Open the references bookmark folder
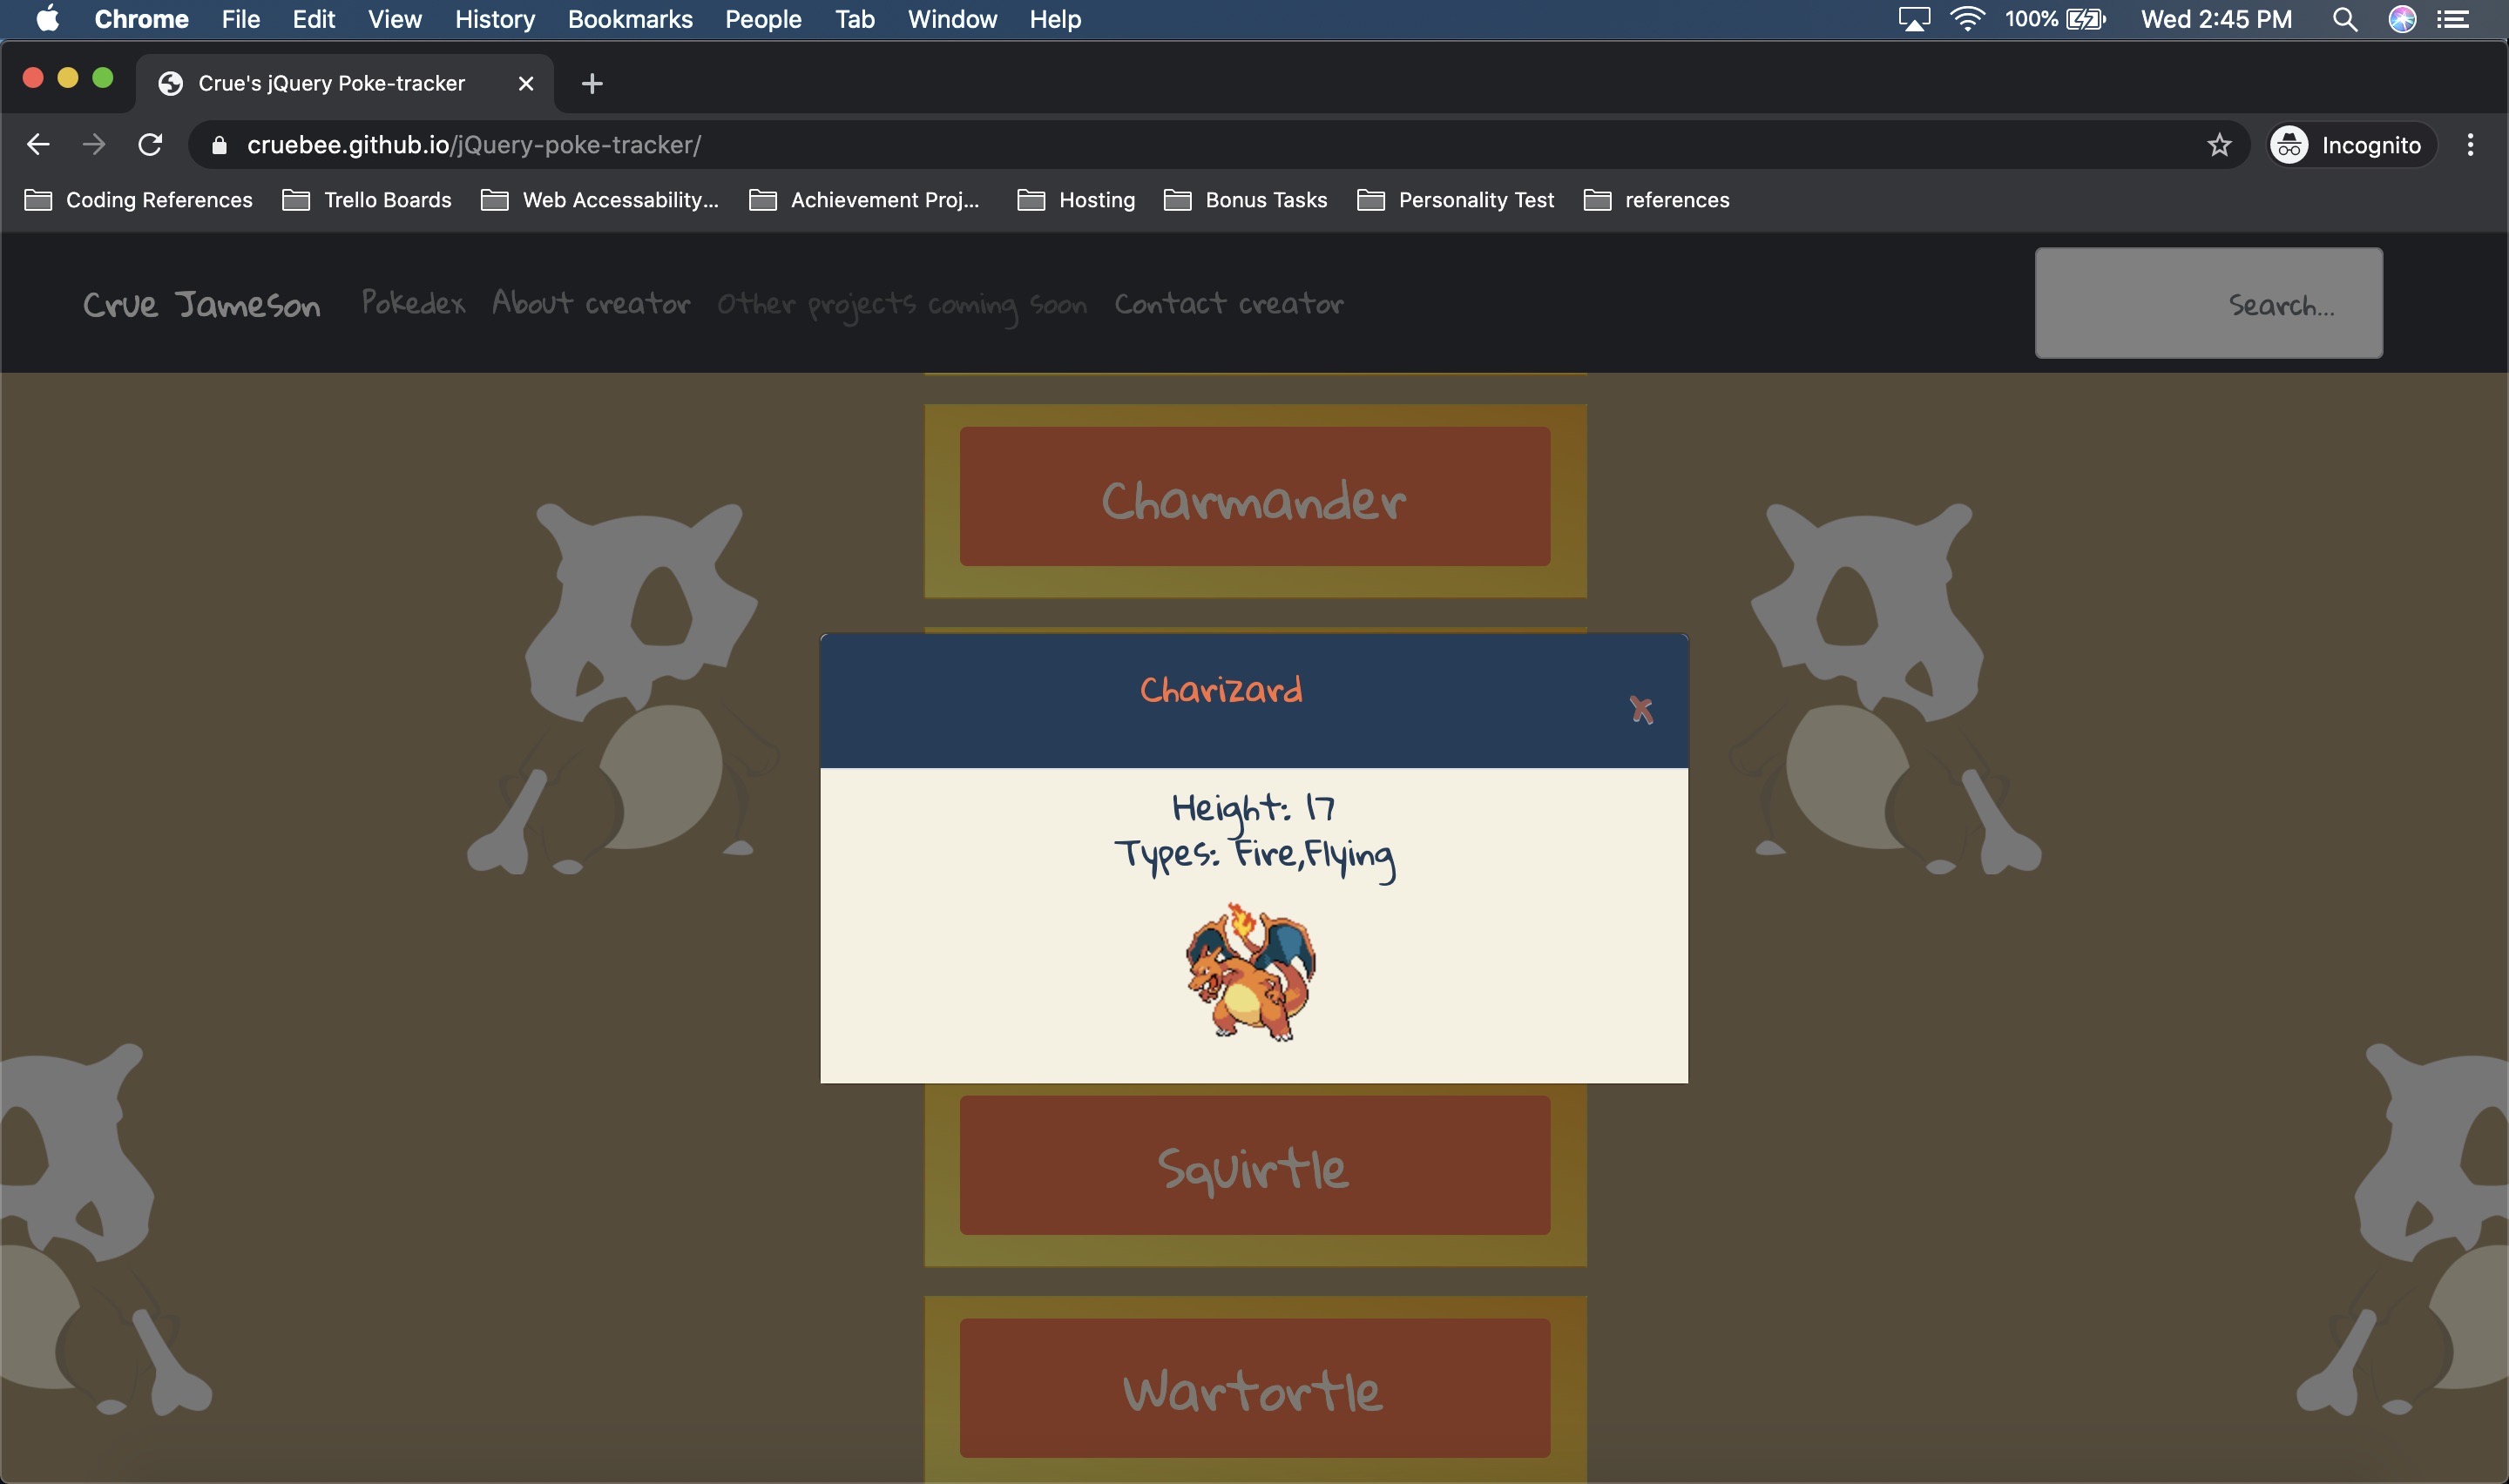Image resolution: width=2509 pixels, height=1484 pixels. pos(1657,200)
